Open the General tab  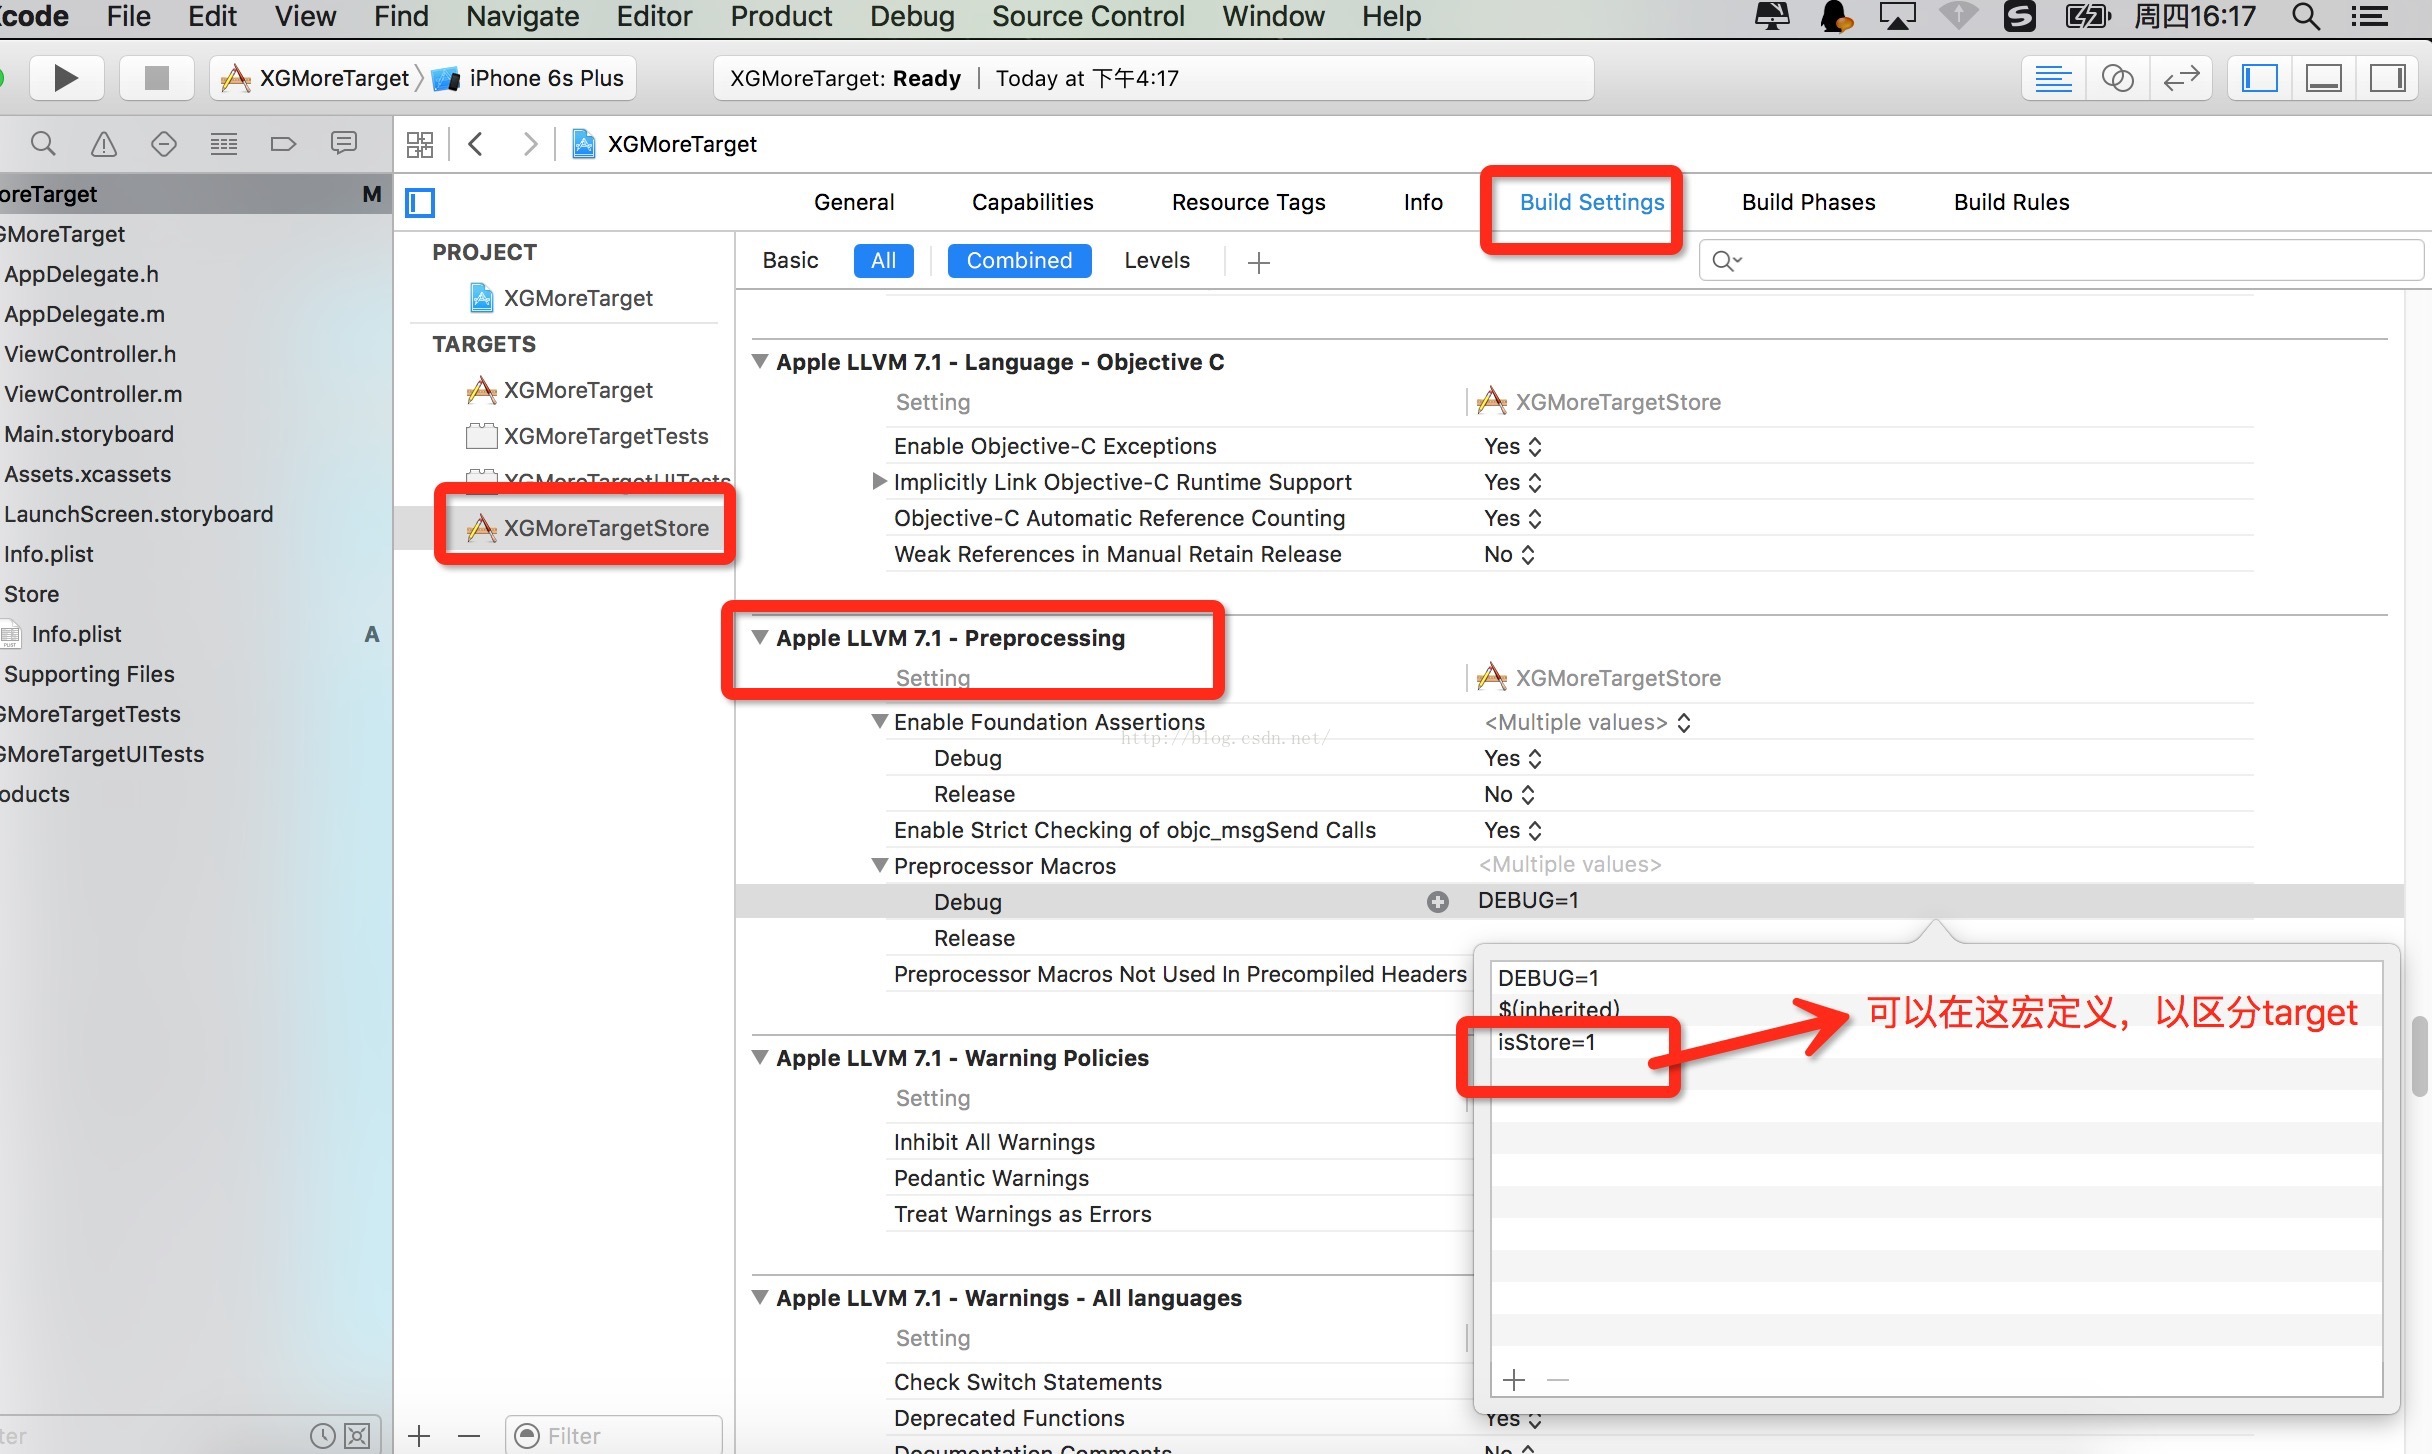click(854, 202)
